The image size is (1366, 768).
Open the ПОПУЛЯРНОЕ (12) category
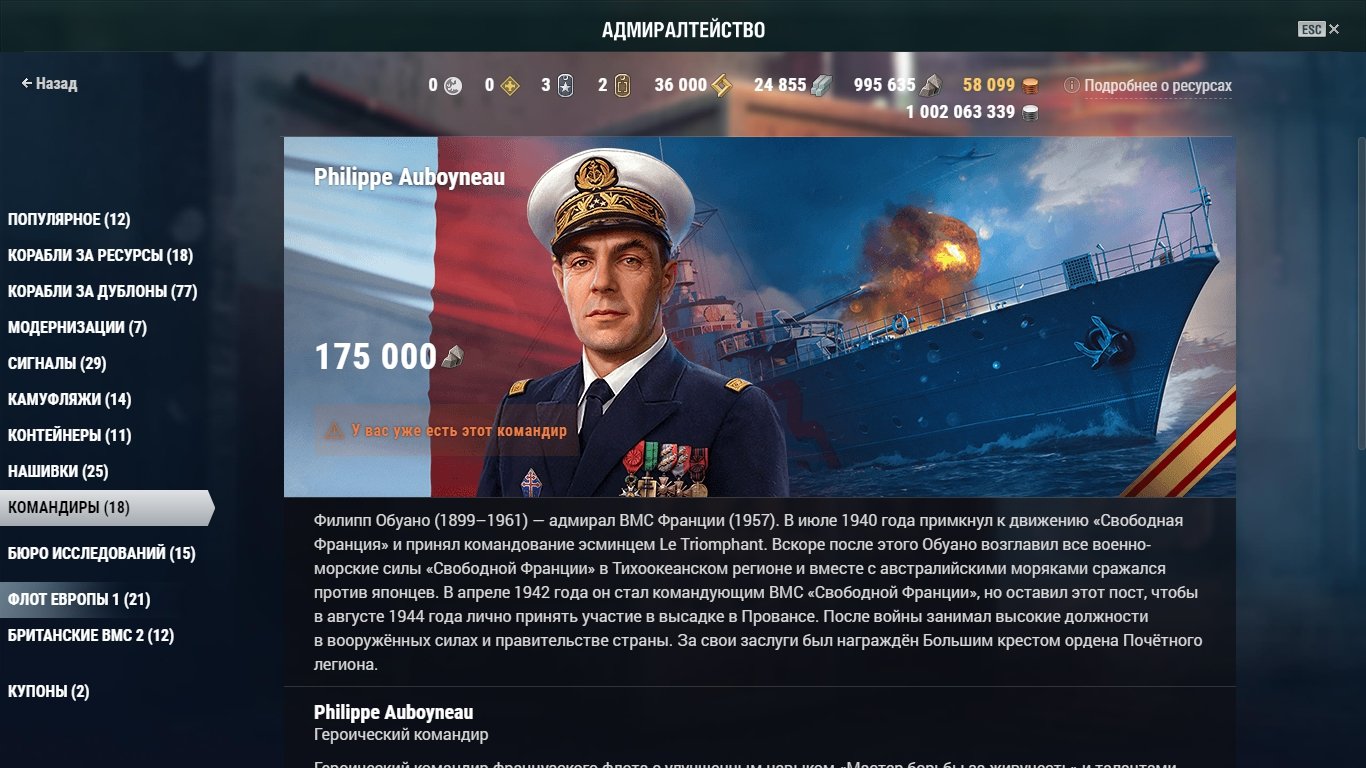click(69, 219)
